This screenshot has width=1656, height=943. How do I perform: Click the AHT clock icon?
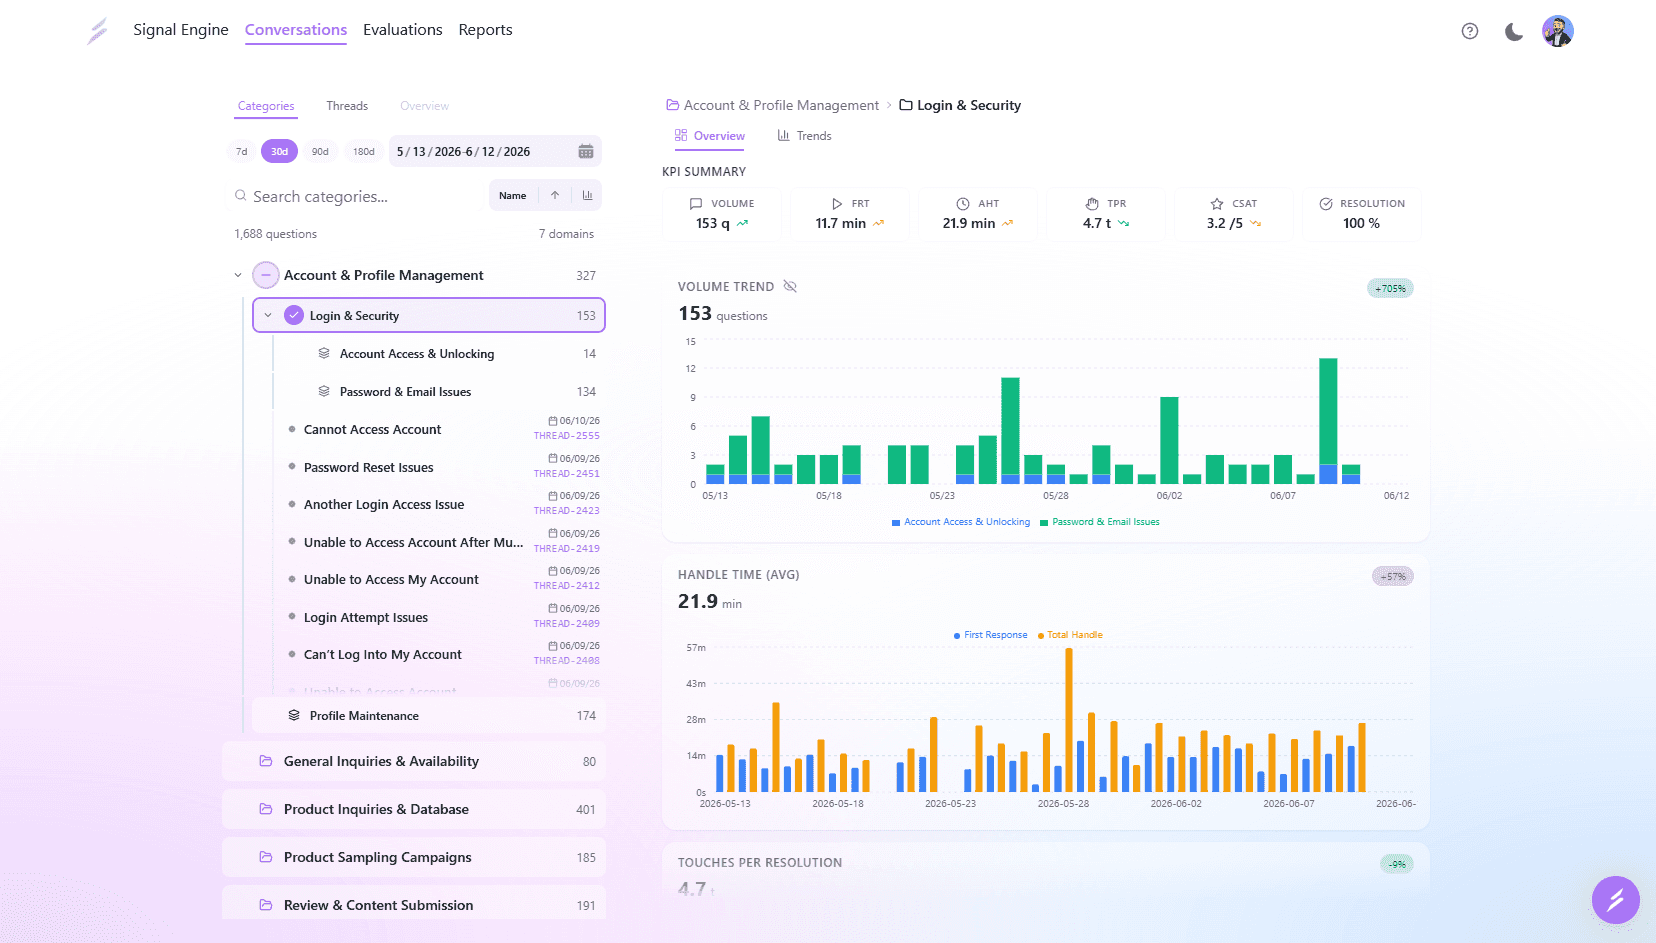tap(963, 203)
